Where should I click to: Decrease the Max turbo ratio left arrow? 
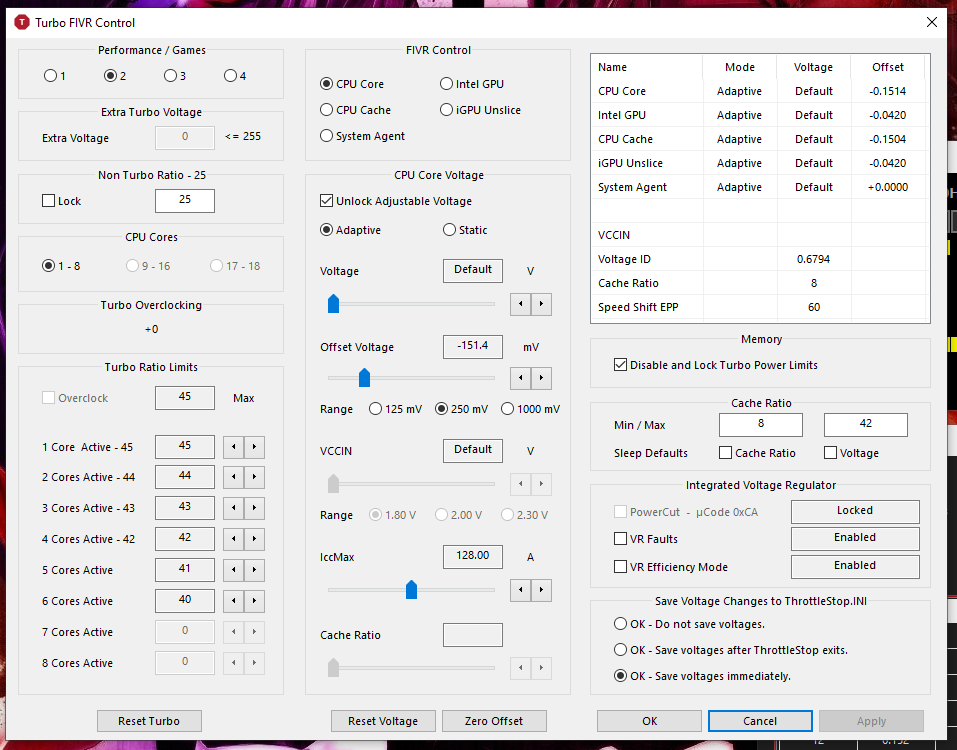click(232, 447)
